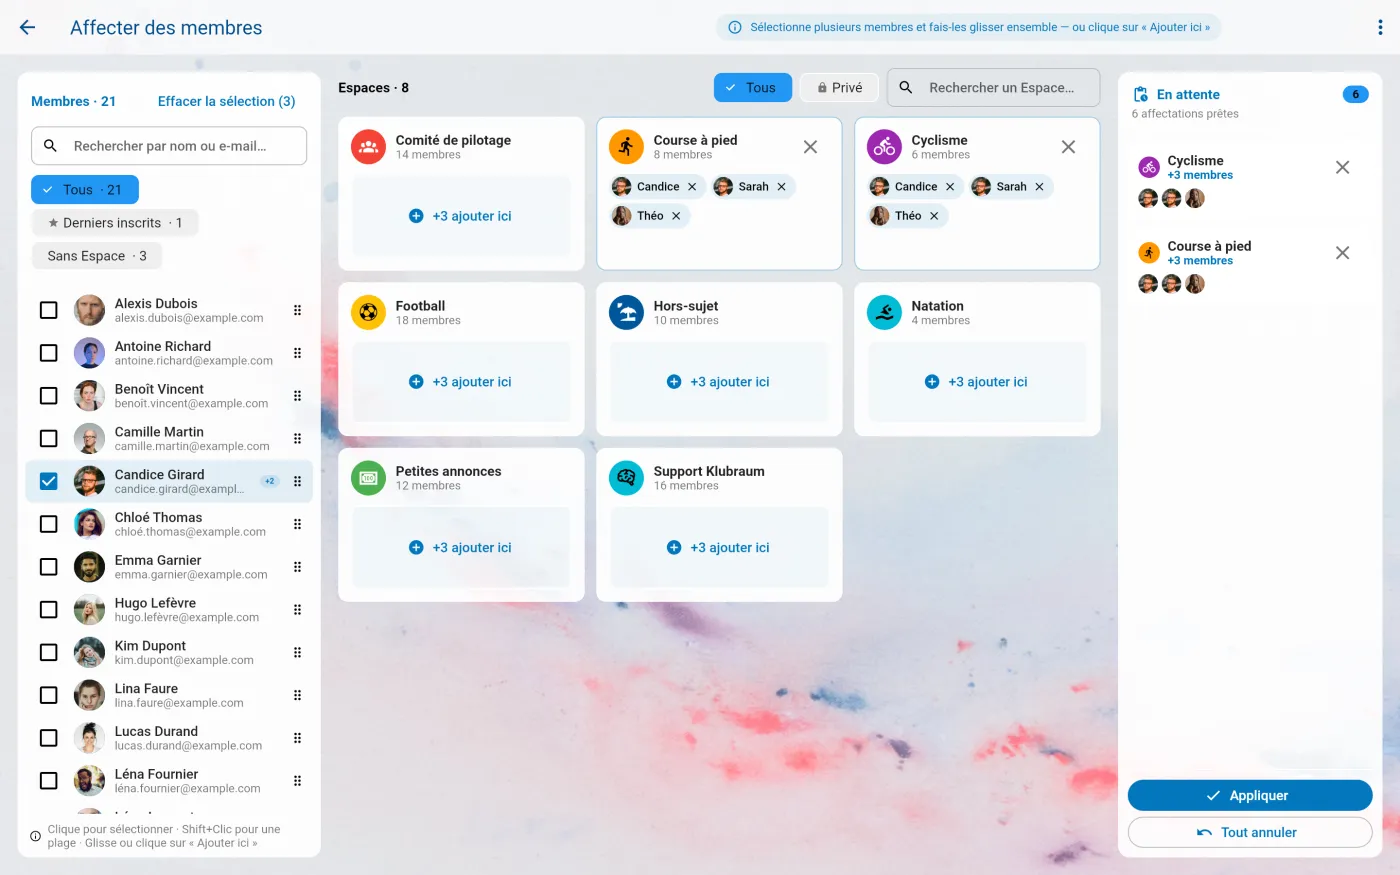Viewport: 1400px width, 875px height.
Task: Remove Théo from the Cyclisme card
Action: coord(934,216)
